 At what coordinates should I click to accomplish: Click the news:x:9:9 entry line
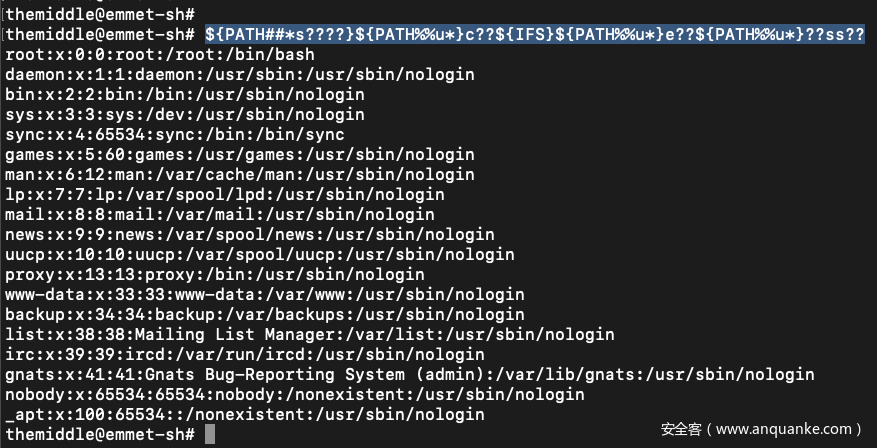click(249, 234)
